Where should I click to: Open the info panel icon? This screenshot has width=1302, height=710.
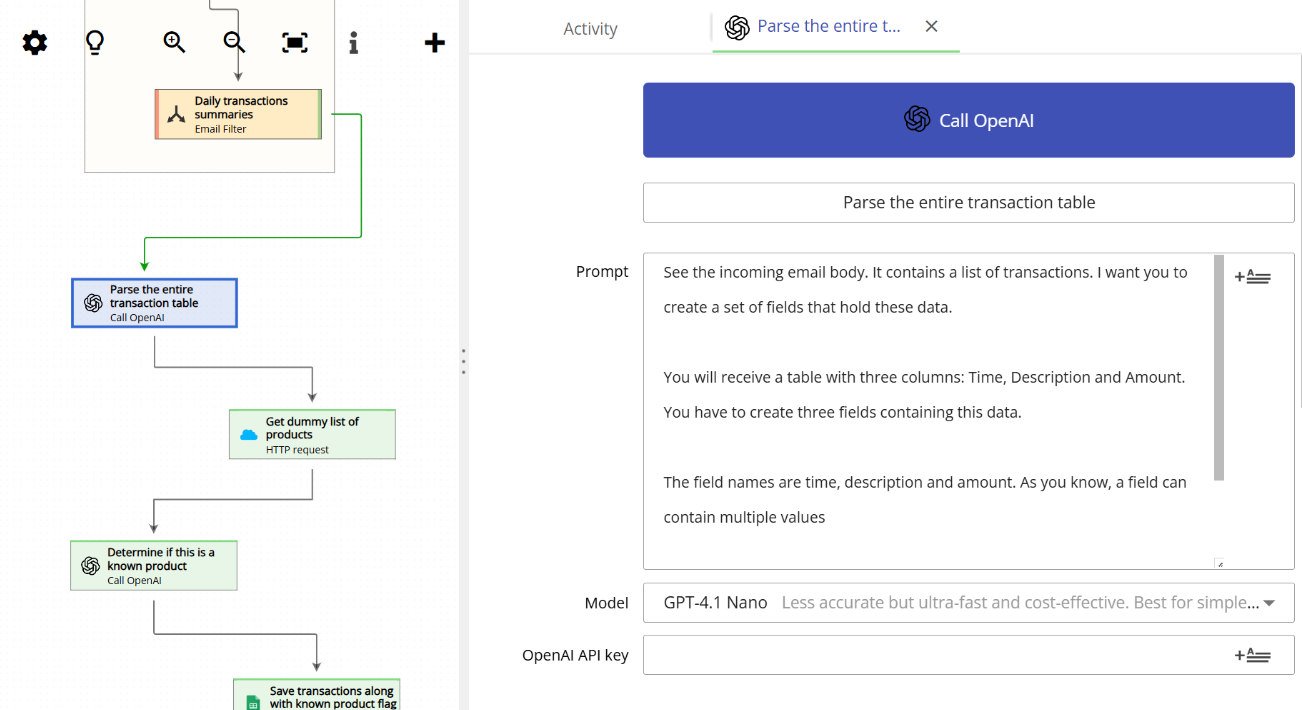(x=353, y=42)
